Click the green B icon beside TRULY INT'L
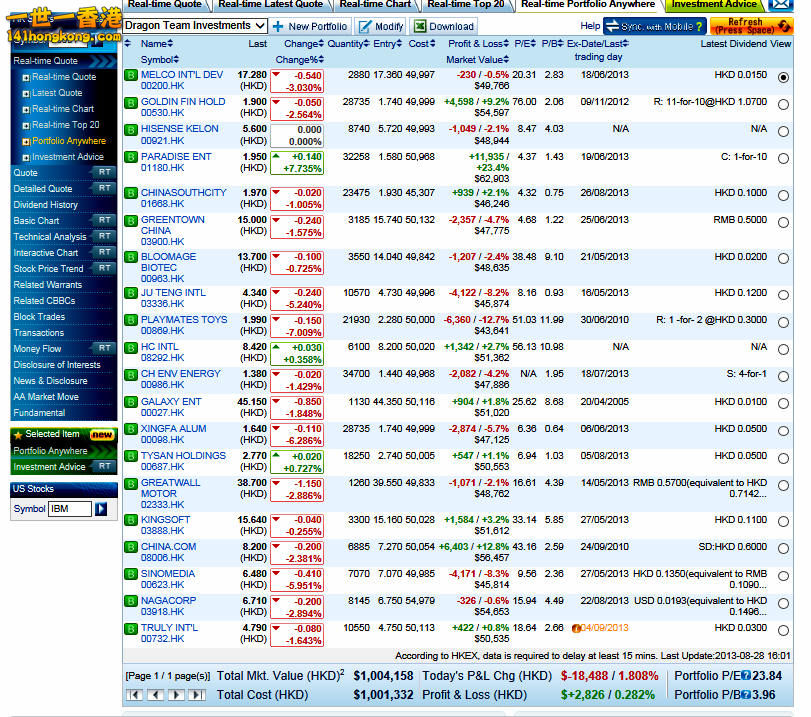 pyautogui.click(x=131, y=628)
